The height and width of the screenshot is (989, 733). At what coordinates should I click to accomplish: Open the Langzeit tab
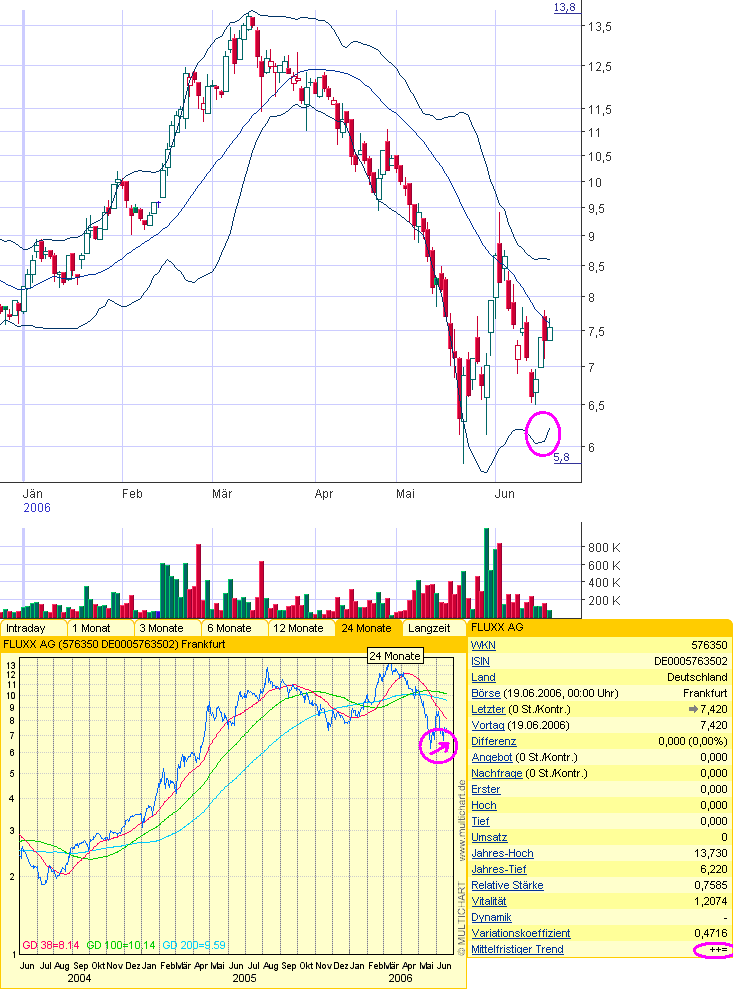pos(435,628)
